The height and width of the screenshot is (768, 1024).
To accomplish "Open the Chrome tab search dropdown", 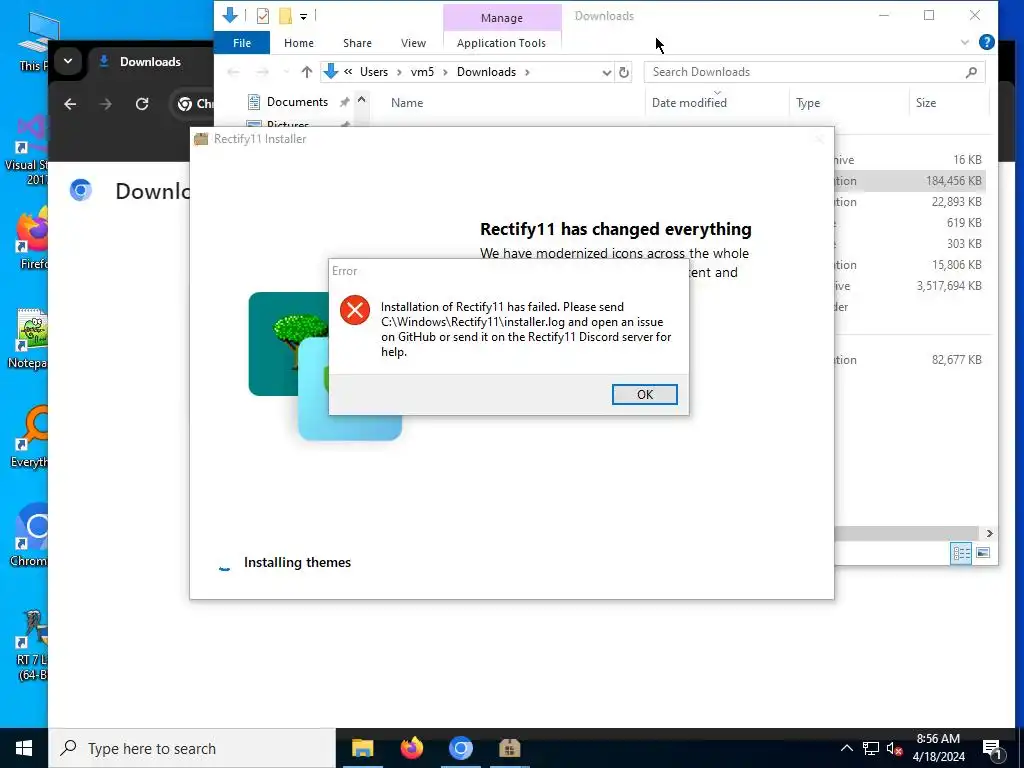I will pyautogui.click(x=68, y=62).
